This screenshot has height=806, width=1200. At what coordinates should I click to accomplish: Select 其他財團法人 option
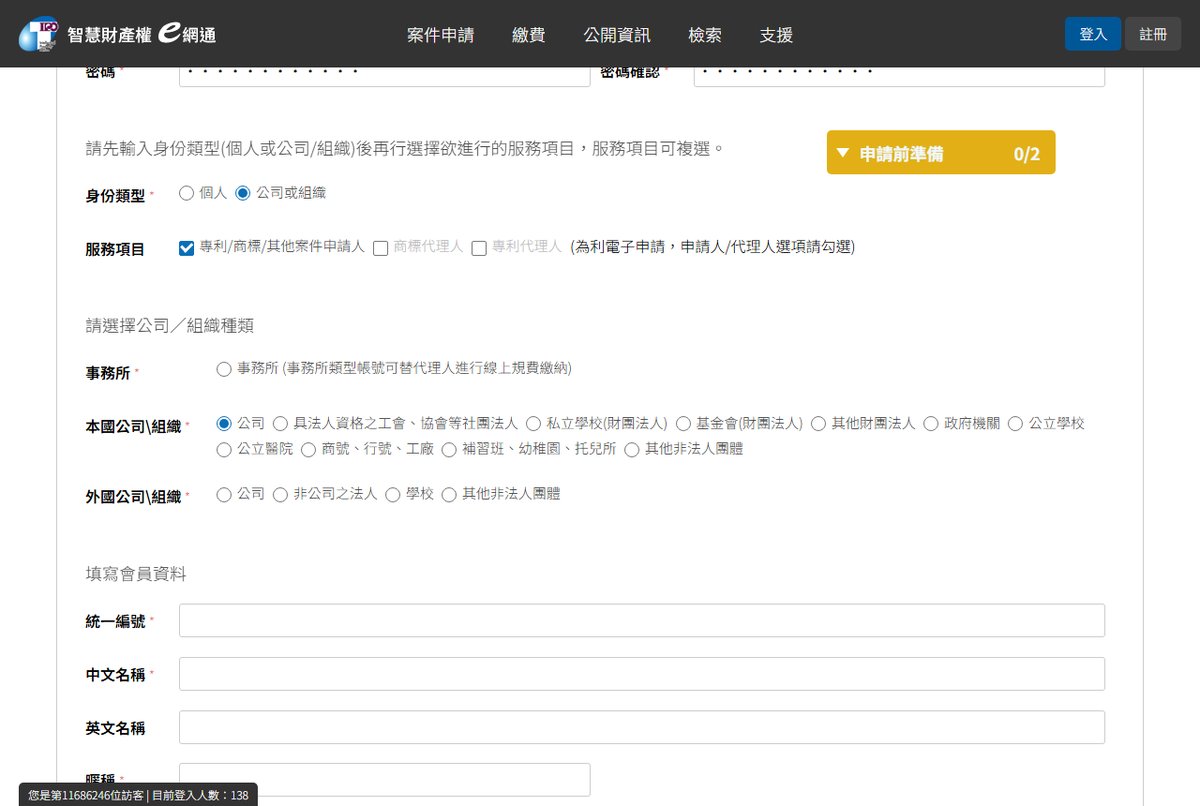819,424
